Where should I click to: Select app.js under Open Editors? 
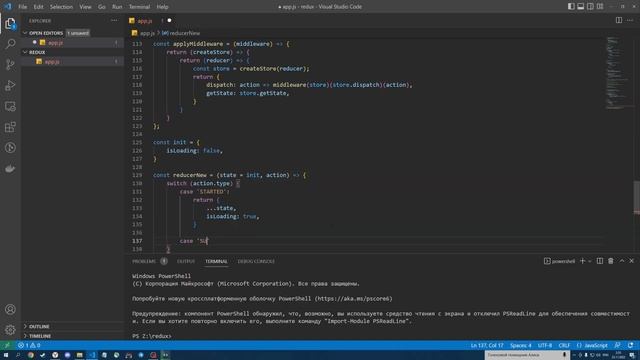point(73,42)
